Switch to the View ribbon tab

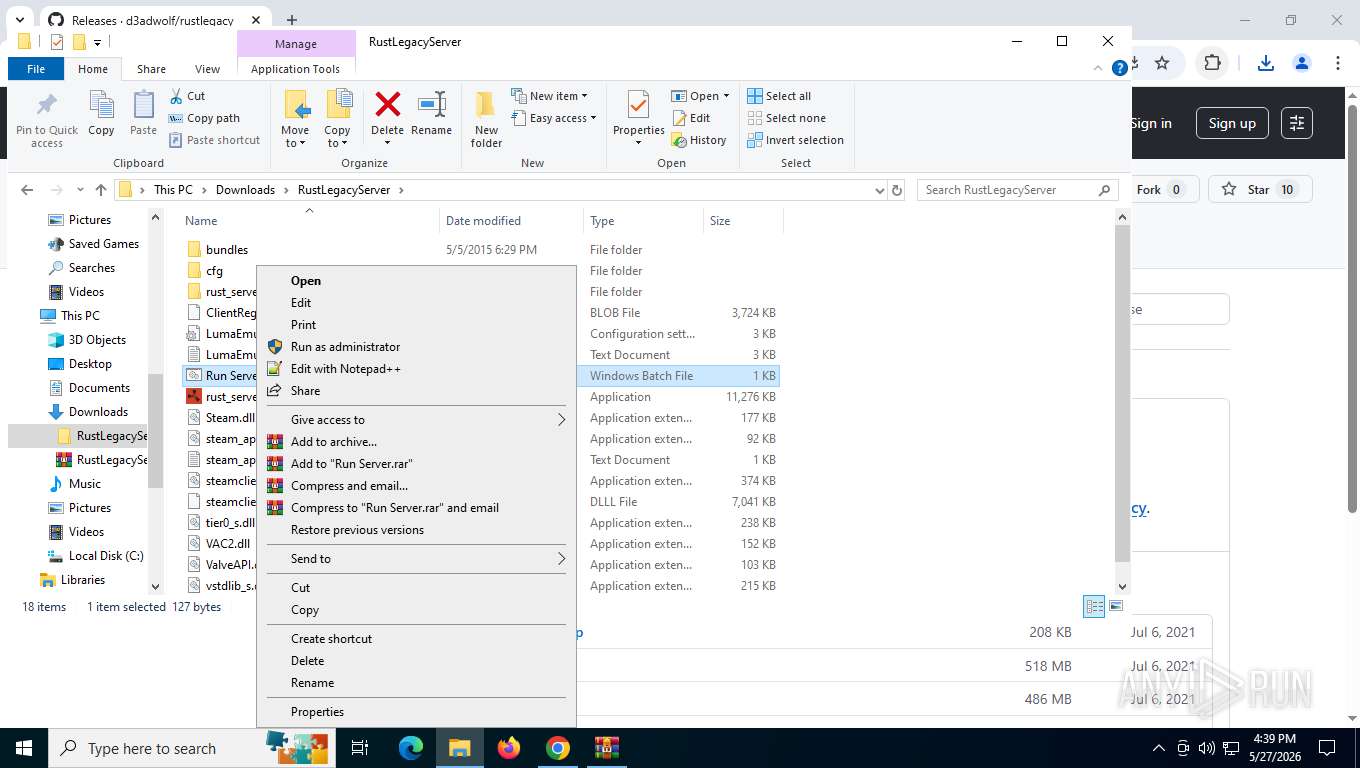coord(207,69)
